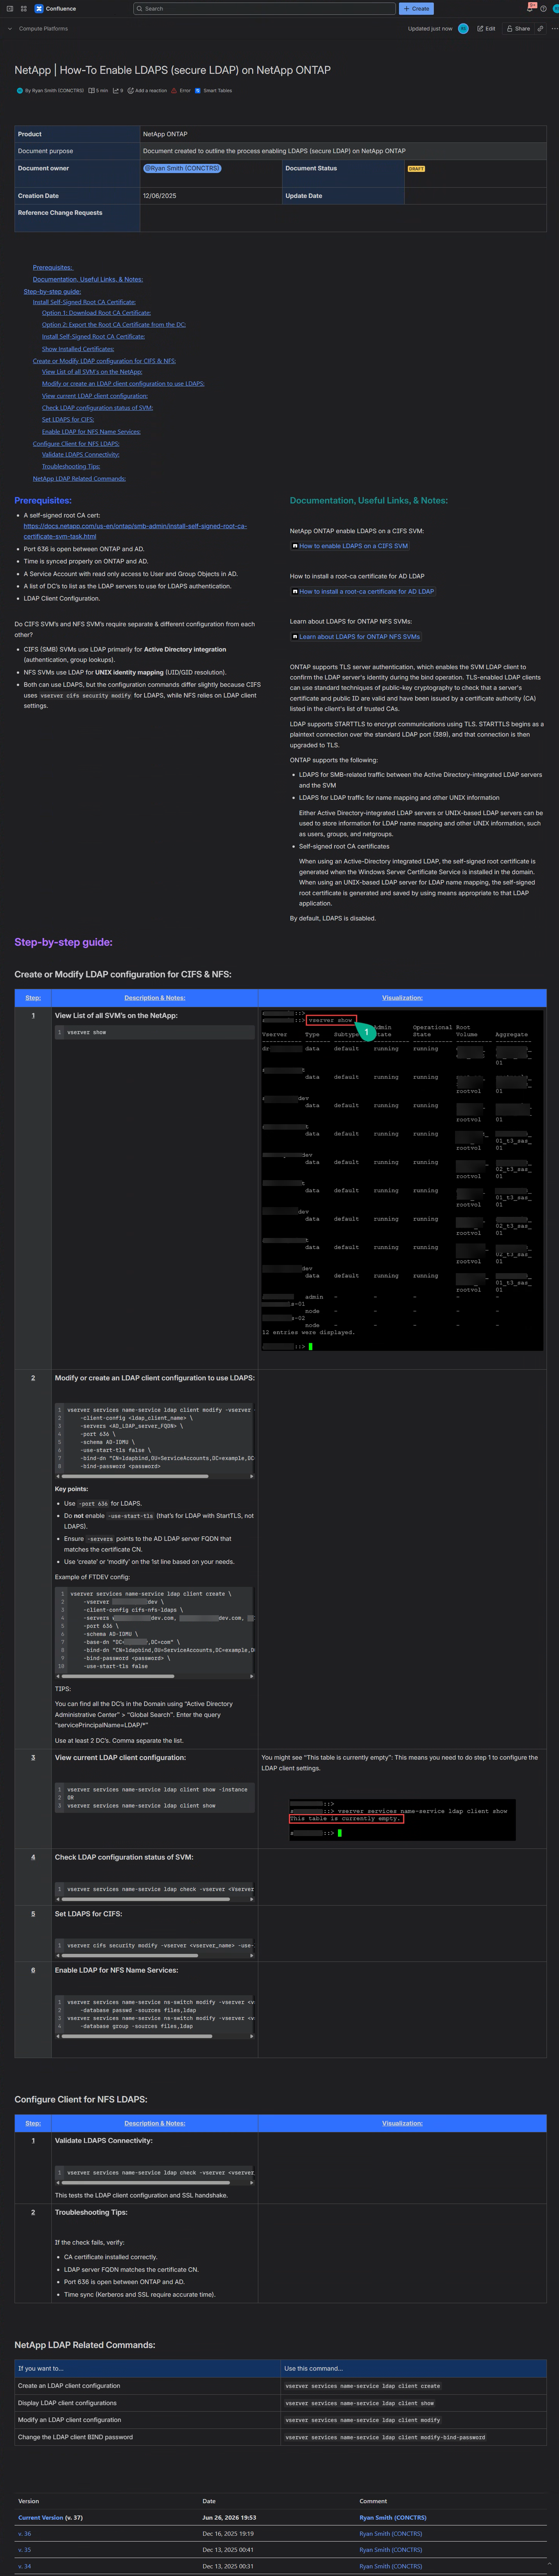Open Option 2: Export Root CA Certificate link
The image size is (559, 2576).
point(114,324)
